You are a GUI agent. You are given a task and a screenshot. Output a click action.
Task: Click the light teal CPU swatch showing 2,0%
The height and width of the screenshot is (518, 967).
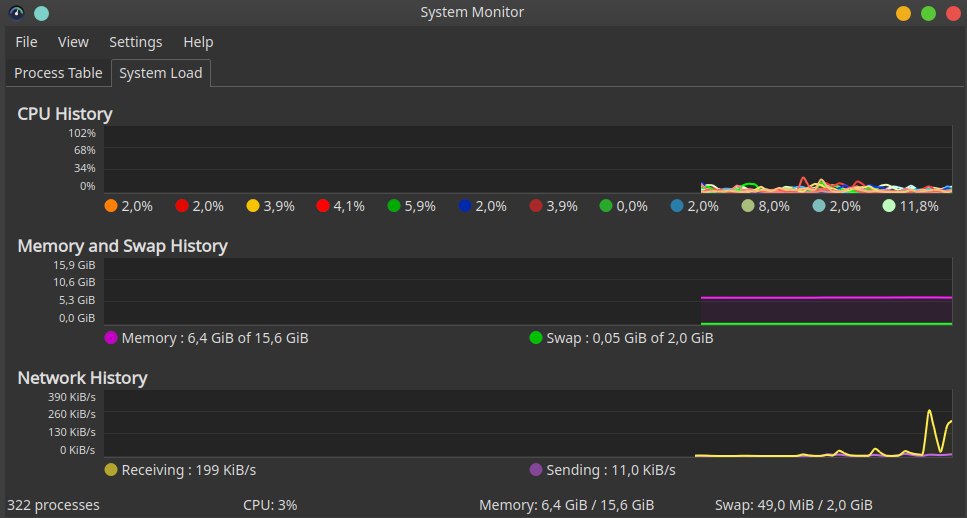[819, 206]
